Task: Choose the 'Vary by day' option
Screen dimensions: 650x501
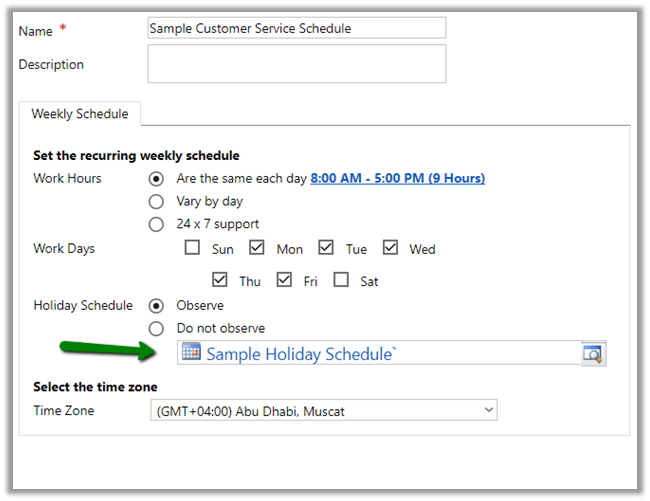Action: (x=156, y=201)
